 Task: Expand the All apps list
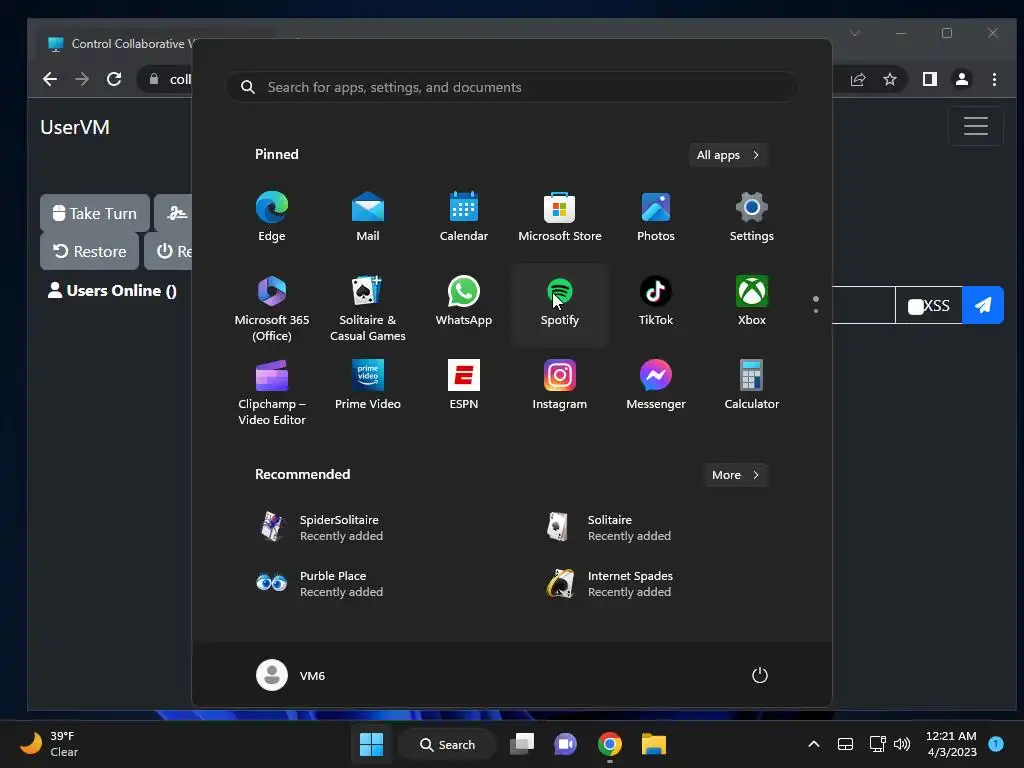[x=728, y=155]
